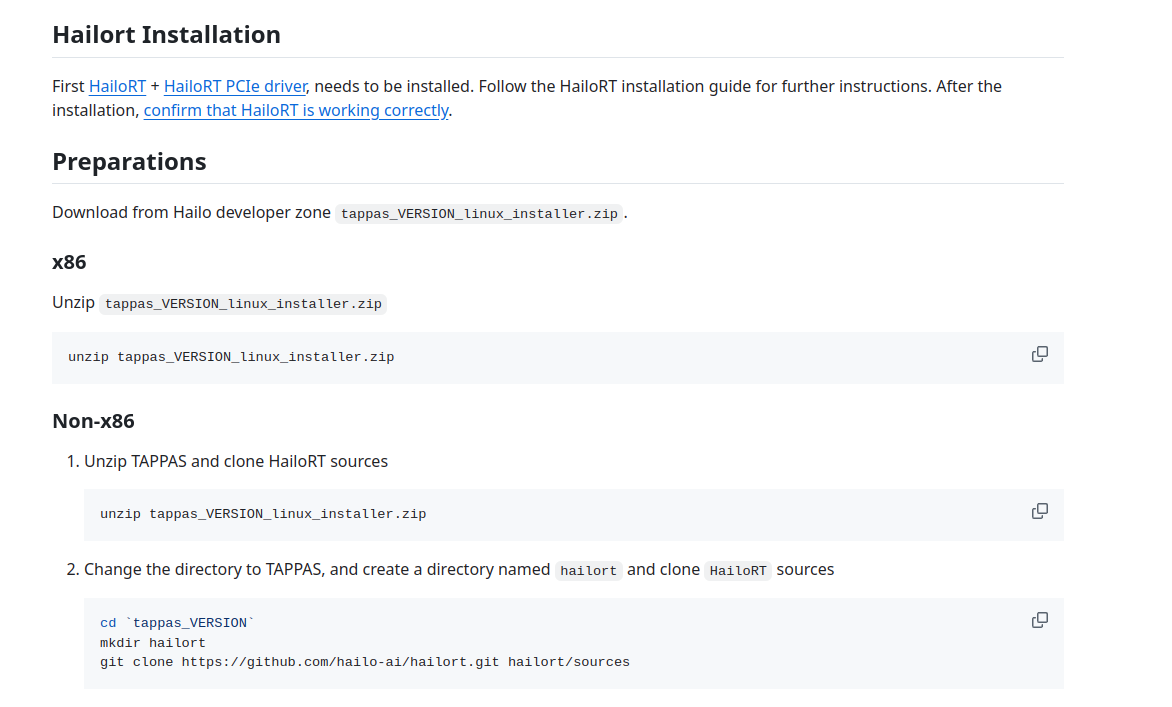Screen dimensions: 1172x707
Task: Click the Non-x86 unzip command text in step one
Action: (263, 514)
